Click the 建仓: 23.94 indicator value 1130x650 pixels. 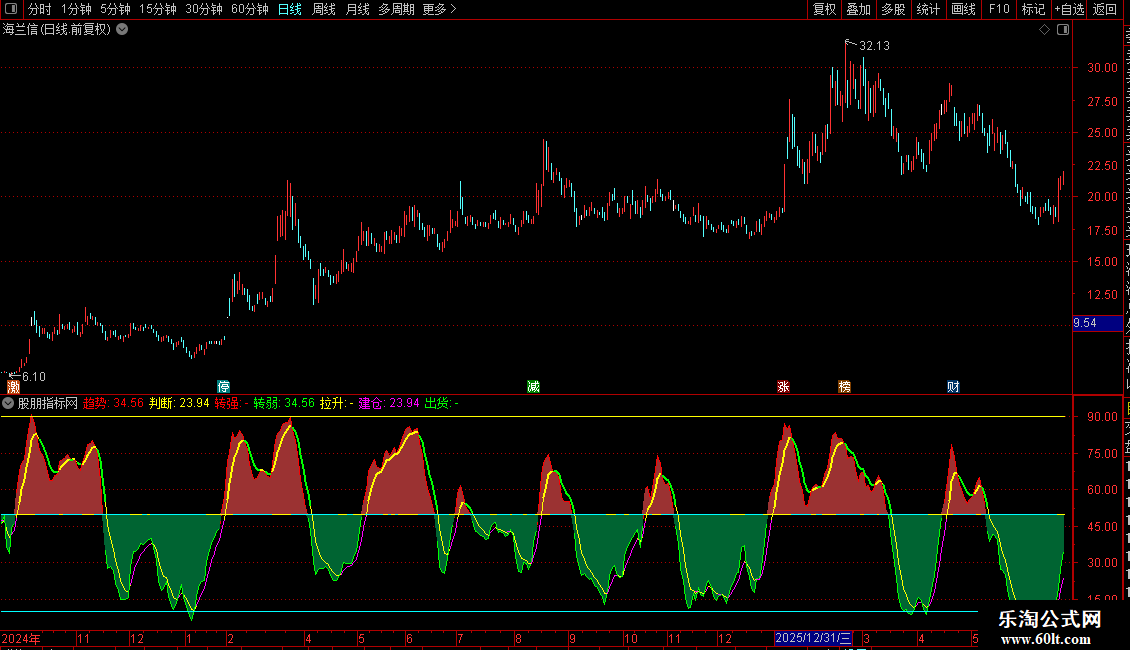click(388, 404)
